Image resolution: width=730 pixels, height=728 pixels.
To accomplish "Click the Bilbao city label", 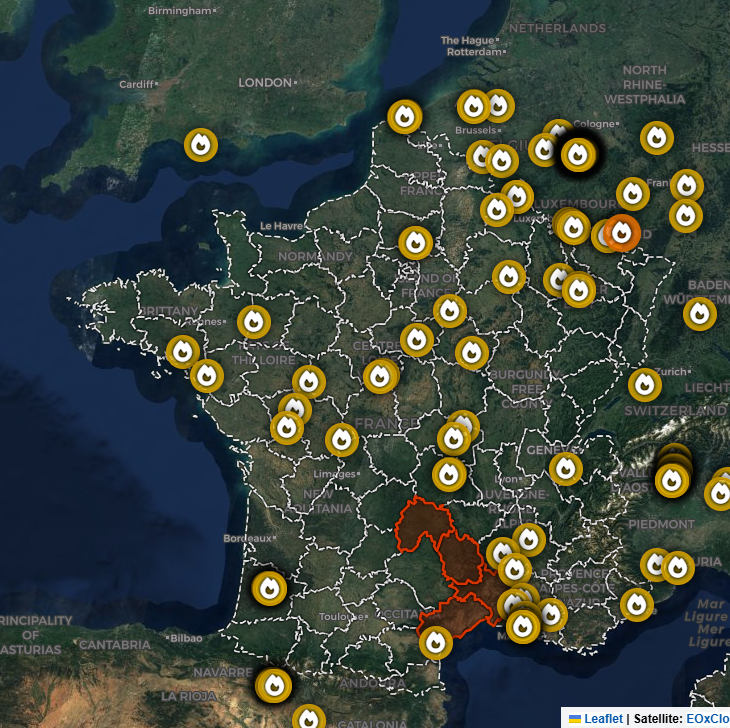I will point(186,638).
